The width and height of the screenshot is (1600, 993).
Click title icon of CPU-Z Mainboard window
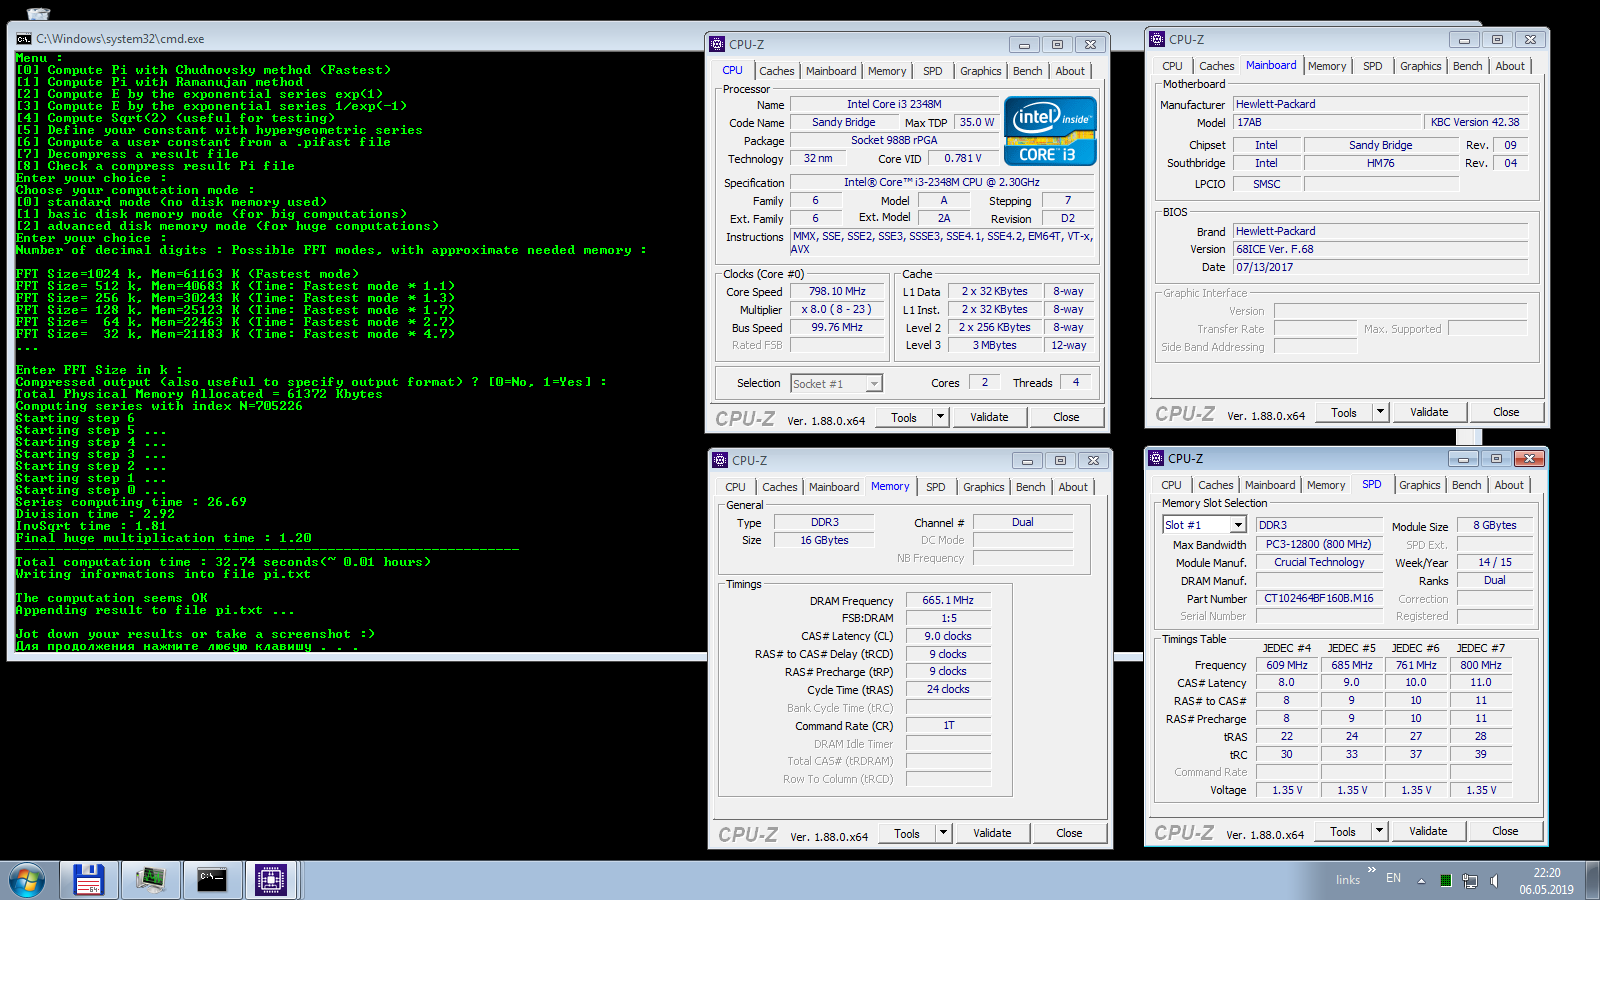[x=1157, y=39]
